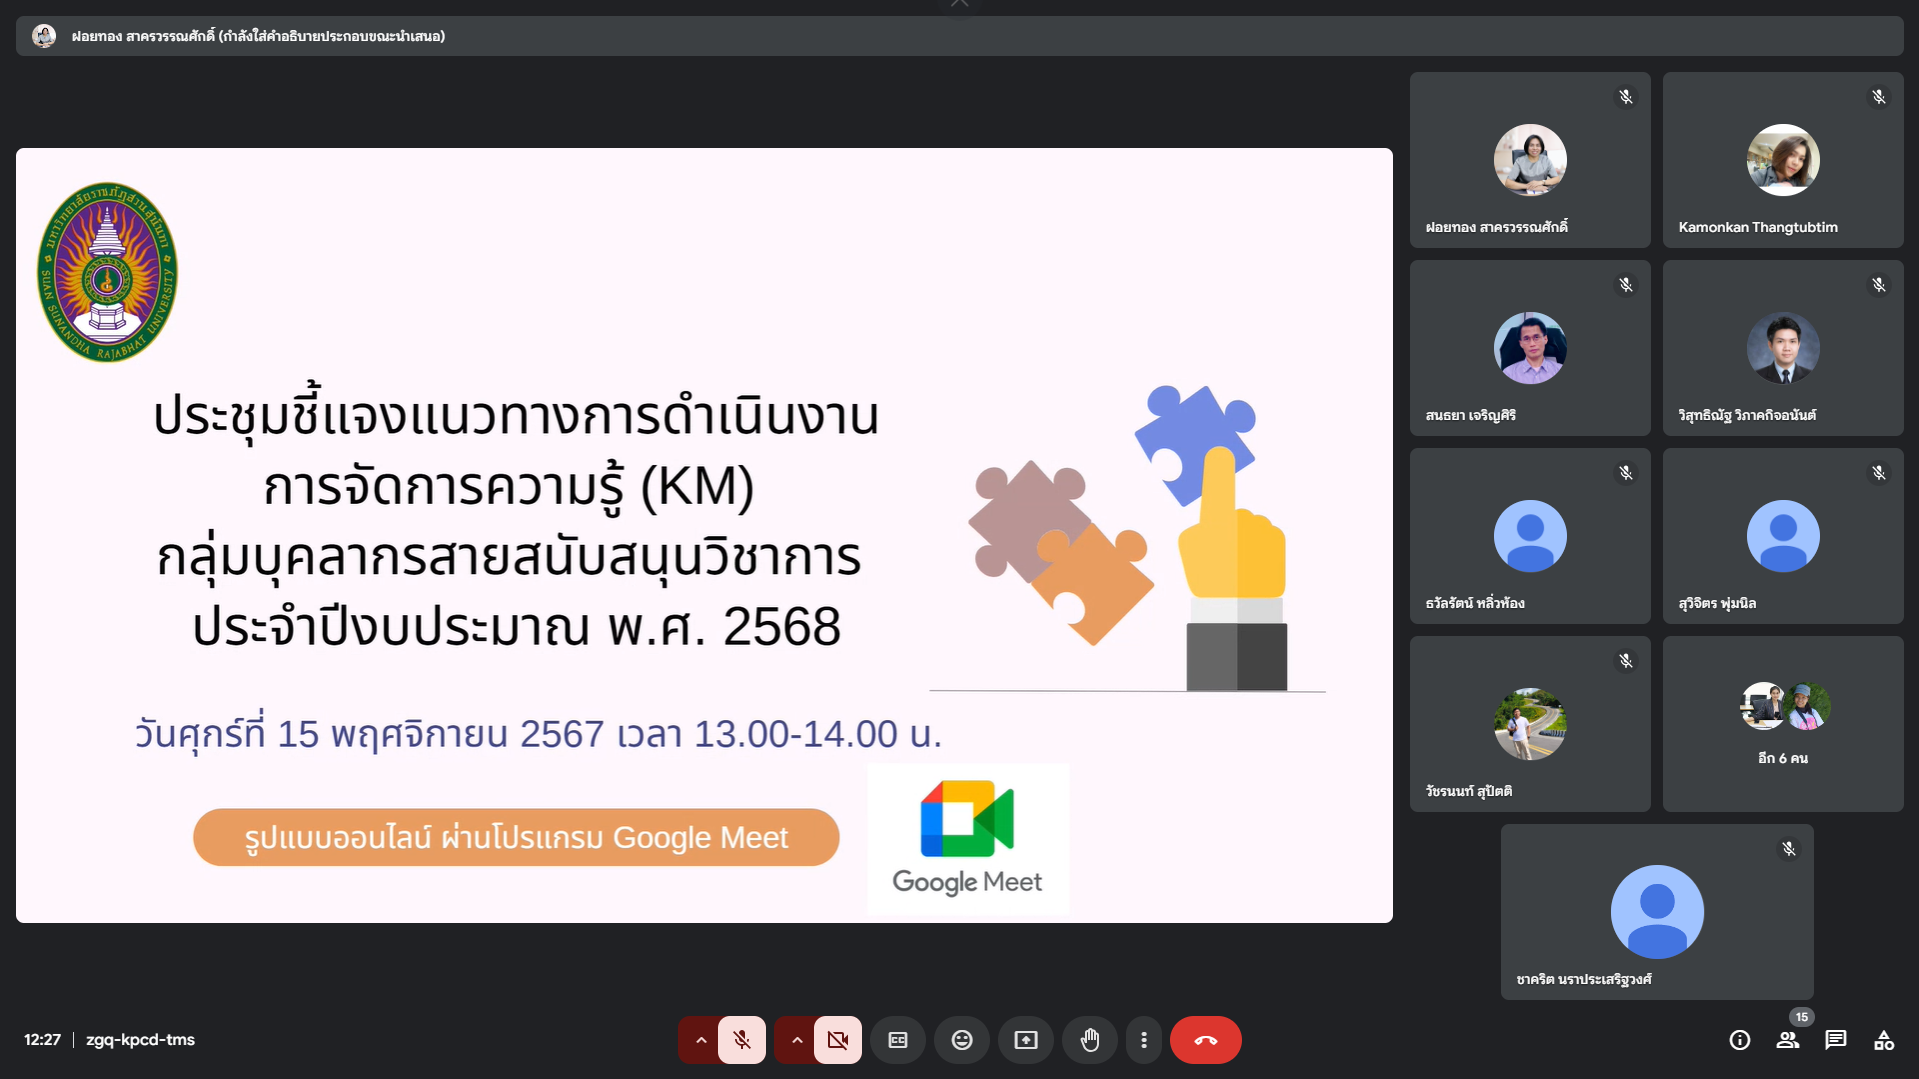Select the สนธยา เจริญศิริ participant tile
Image resolution: width=1919 pixels, height=1079 pixels.
tap(1529, 348)
